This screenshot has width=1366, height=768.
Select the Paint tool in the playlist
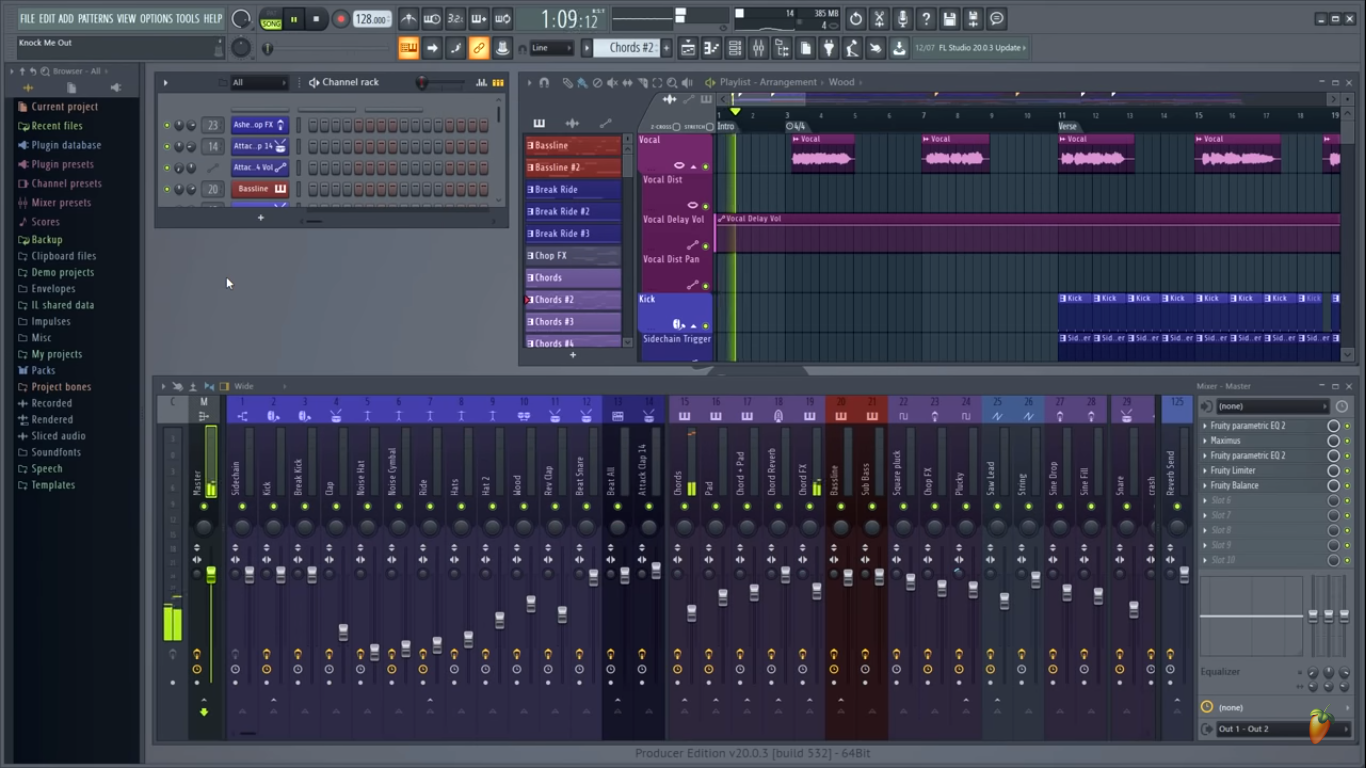pyautogui.click(x=582, y=82)
